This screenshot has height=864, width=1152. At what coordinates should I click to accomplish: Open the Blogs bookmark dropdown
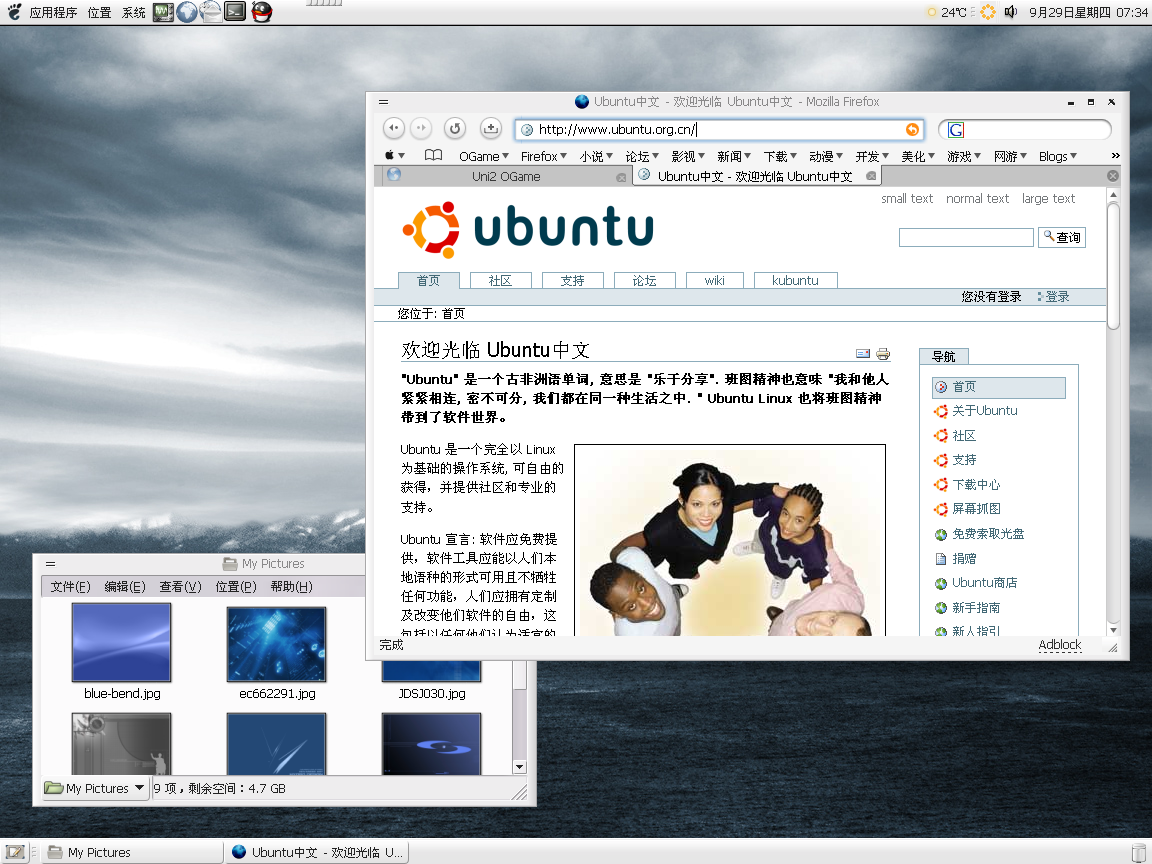click(1058, 156)
